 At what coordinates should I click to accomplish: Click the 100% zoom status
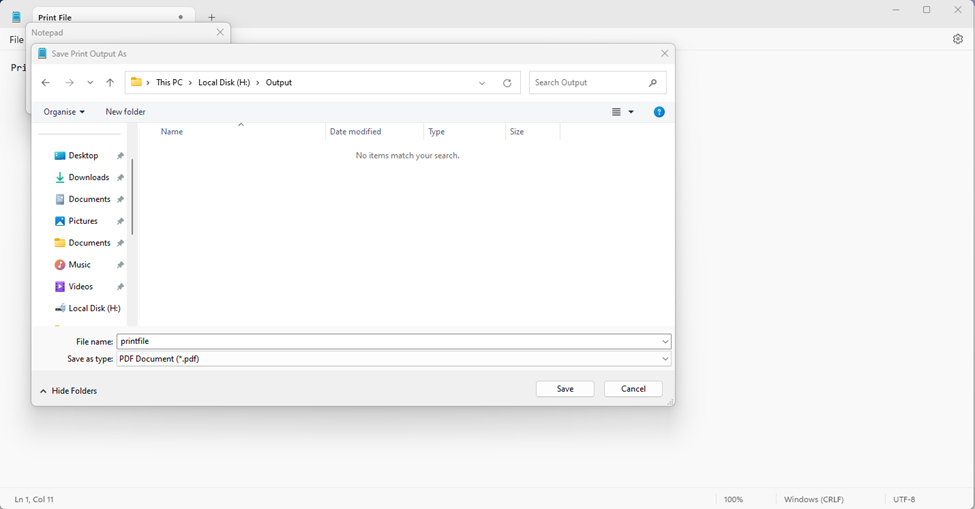click(x=733, y=499)
